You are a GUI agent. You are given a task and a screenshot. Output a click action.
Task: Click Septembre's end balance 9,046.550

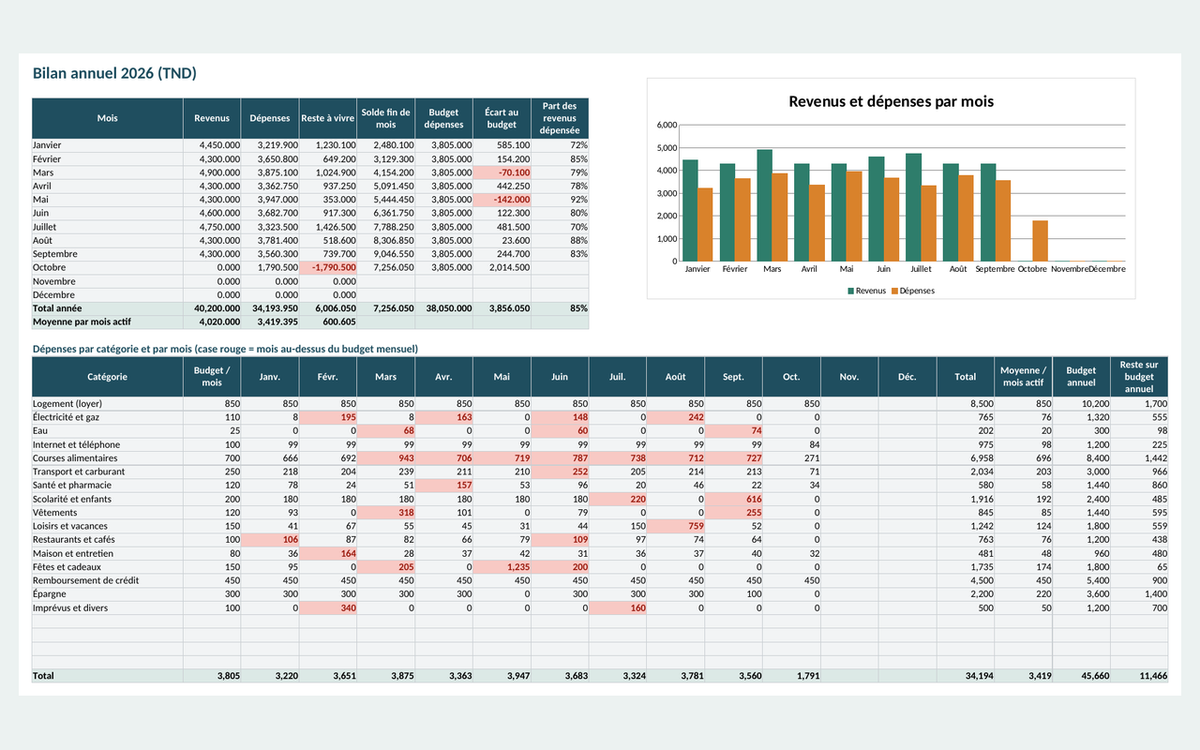tap(386, 254)
